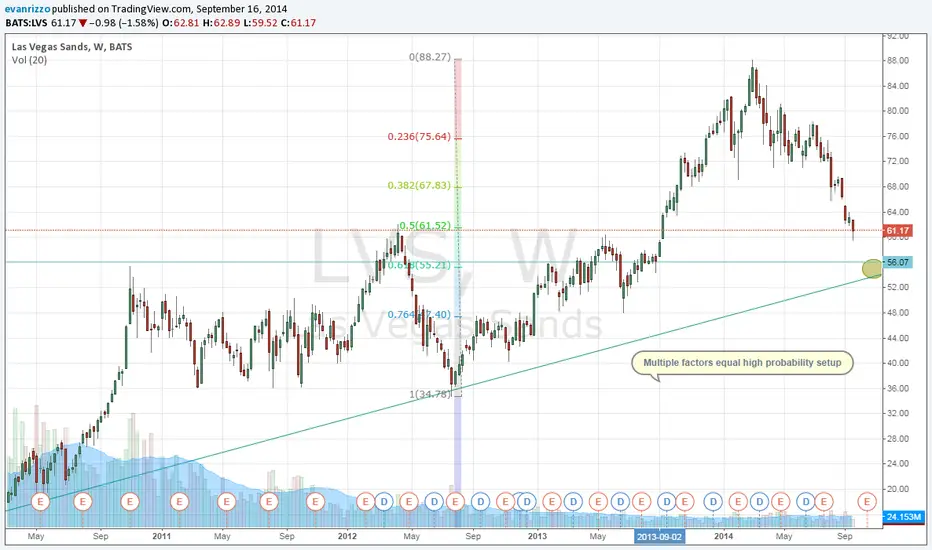Click the 88.00 price axis label
The height and width of the screenshot is (550, 932).
point(898,60)
